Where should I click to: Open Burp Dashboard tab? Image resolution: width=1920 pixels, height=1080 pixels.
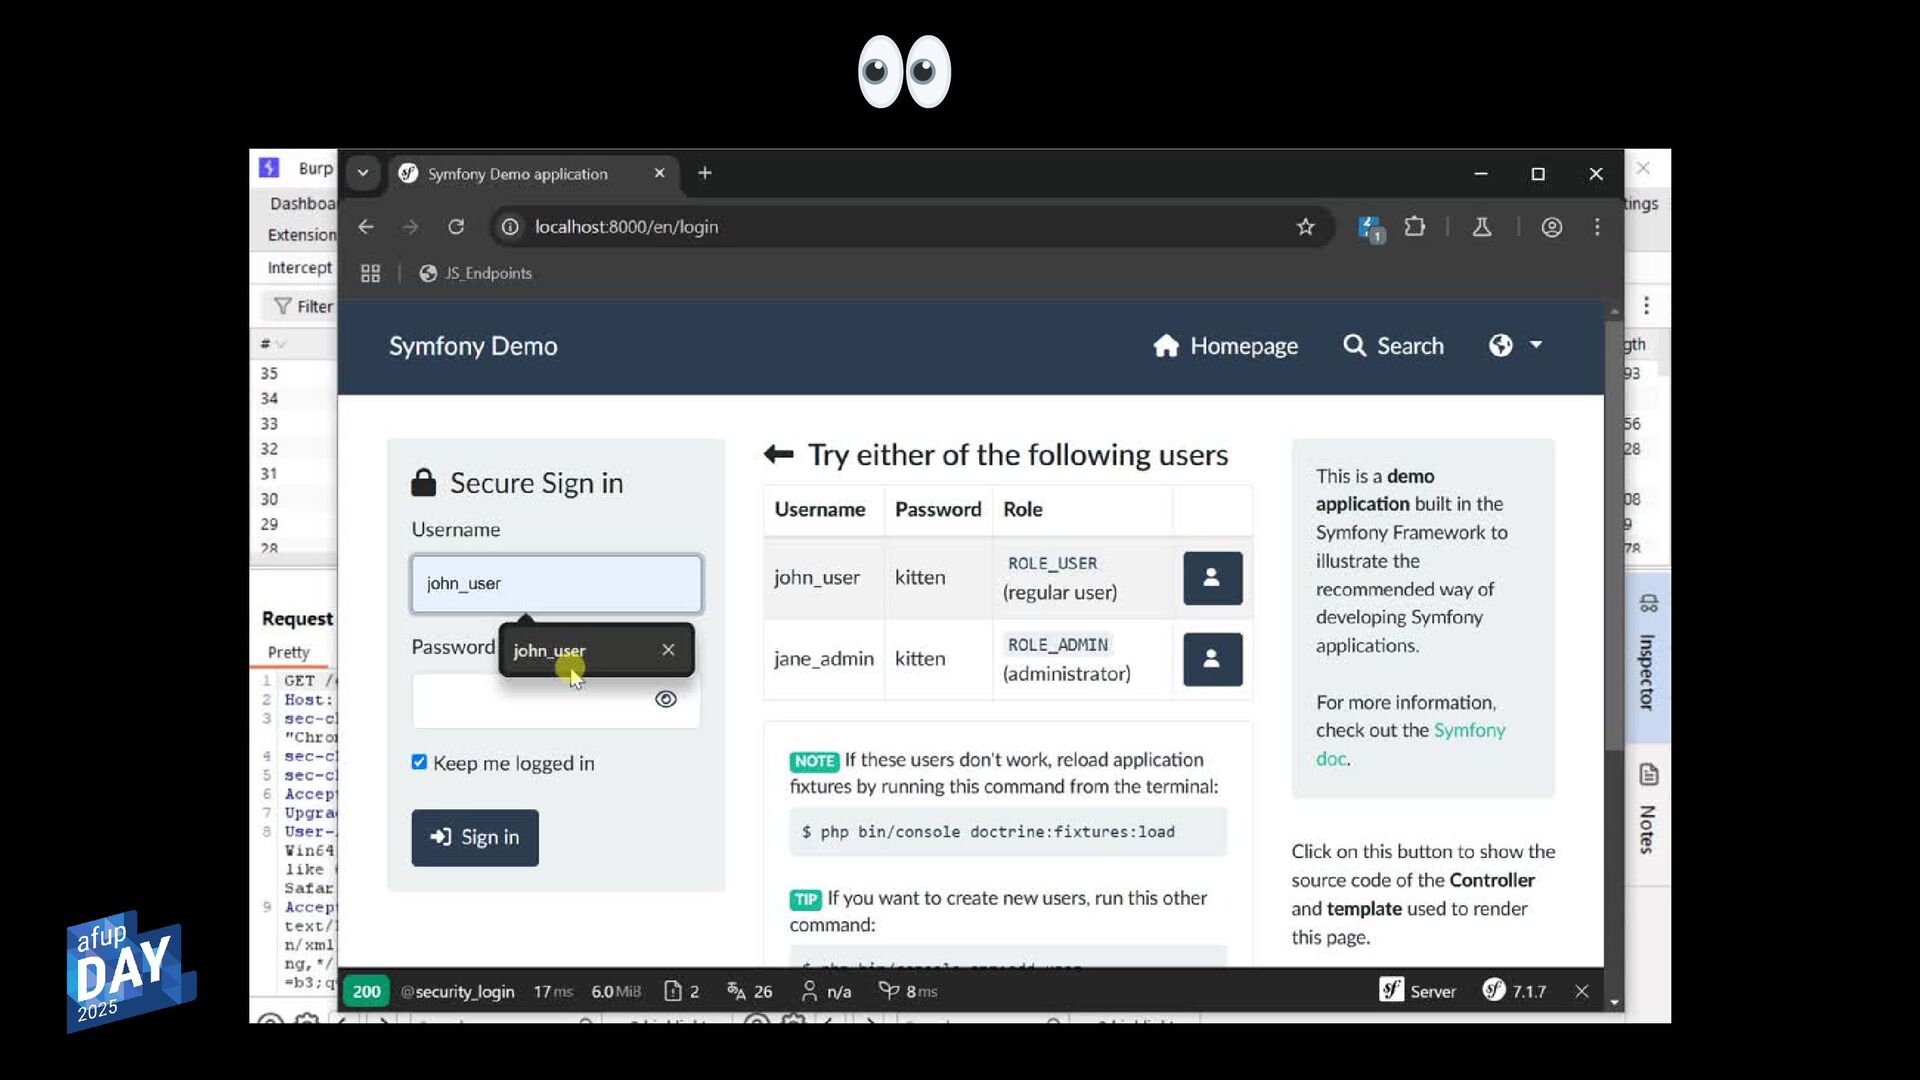(x=302, y=203)
